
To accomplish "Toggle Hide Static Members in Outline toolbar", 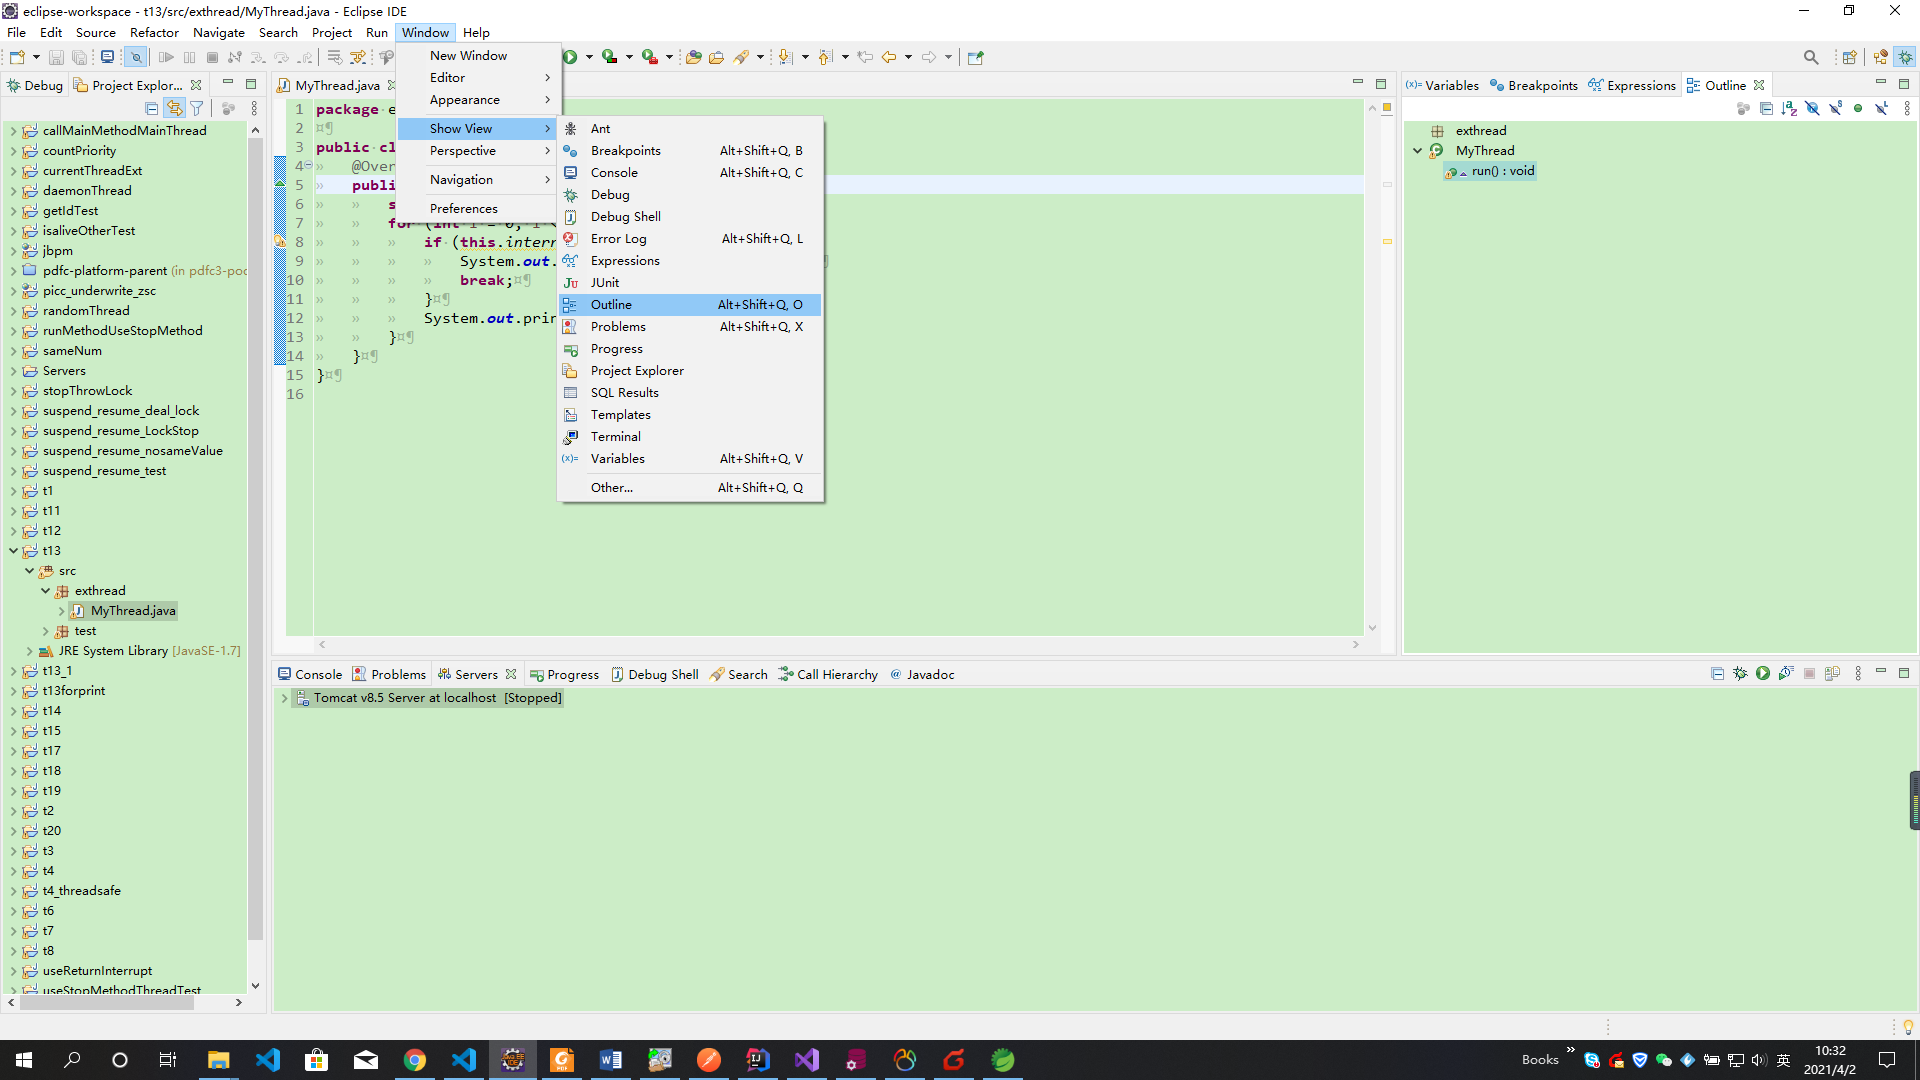I will [x=1836, y=108].
